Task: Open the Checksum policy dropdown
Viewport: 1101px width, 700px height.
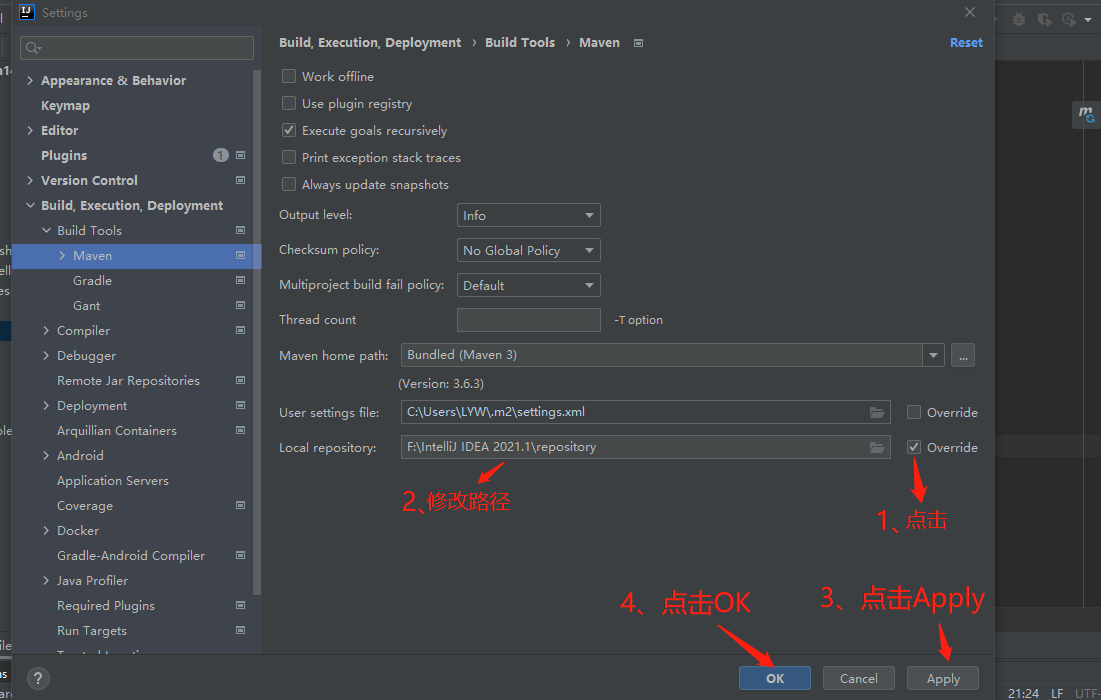Action: pyautogui.click(x=529, y=250)
